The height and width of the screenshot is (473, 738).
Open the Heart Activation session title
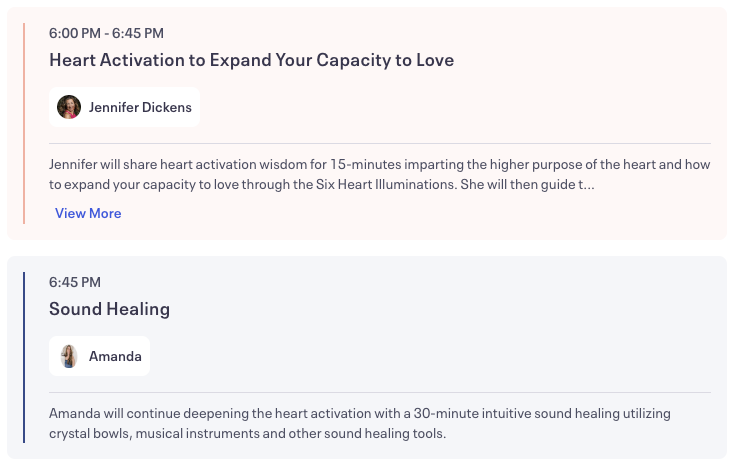pyautogui.click(x=251, y=60)
